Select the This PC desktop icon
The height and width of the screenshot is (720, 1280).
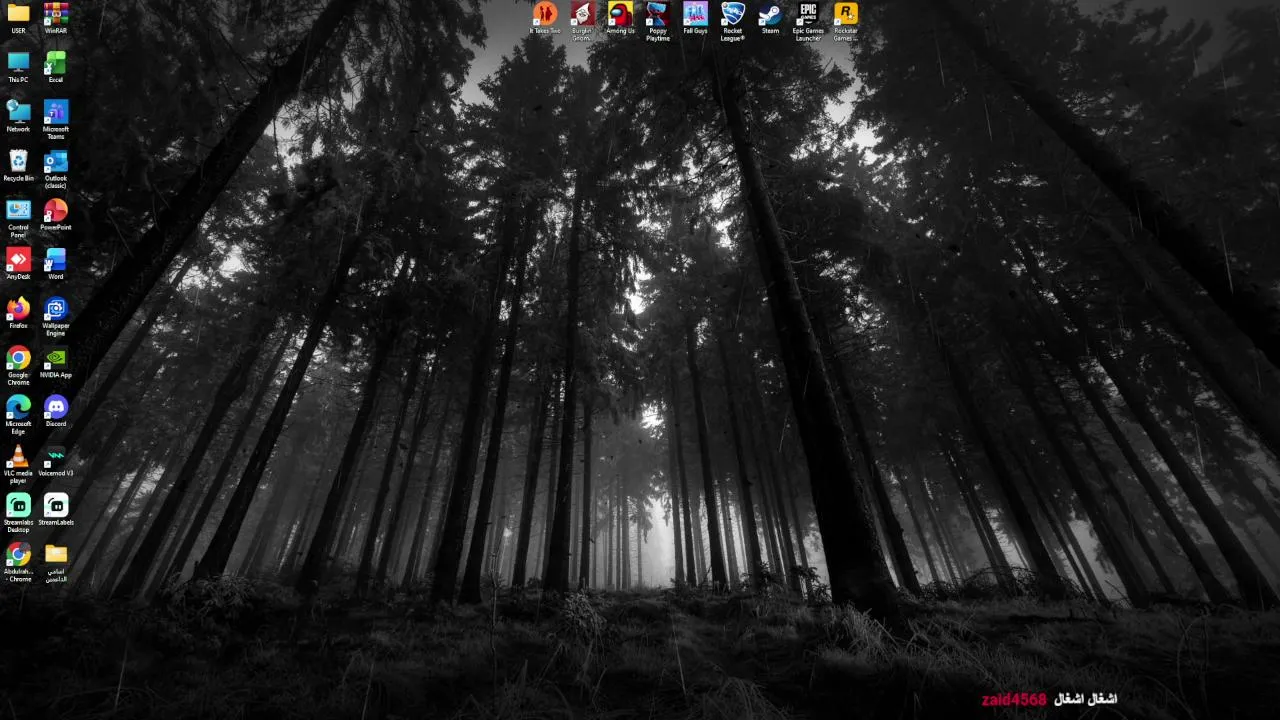pyautogui.click(x=18, y=67)
